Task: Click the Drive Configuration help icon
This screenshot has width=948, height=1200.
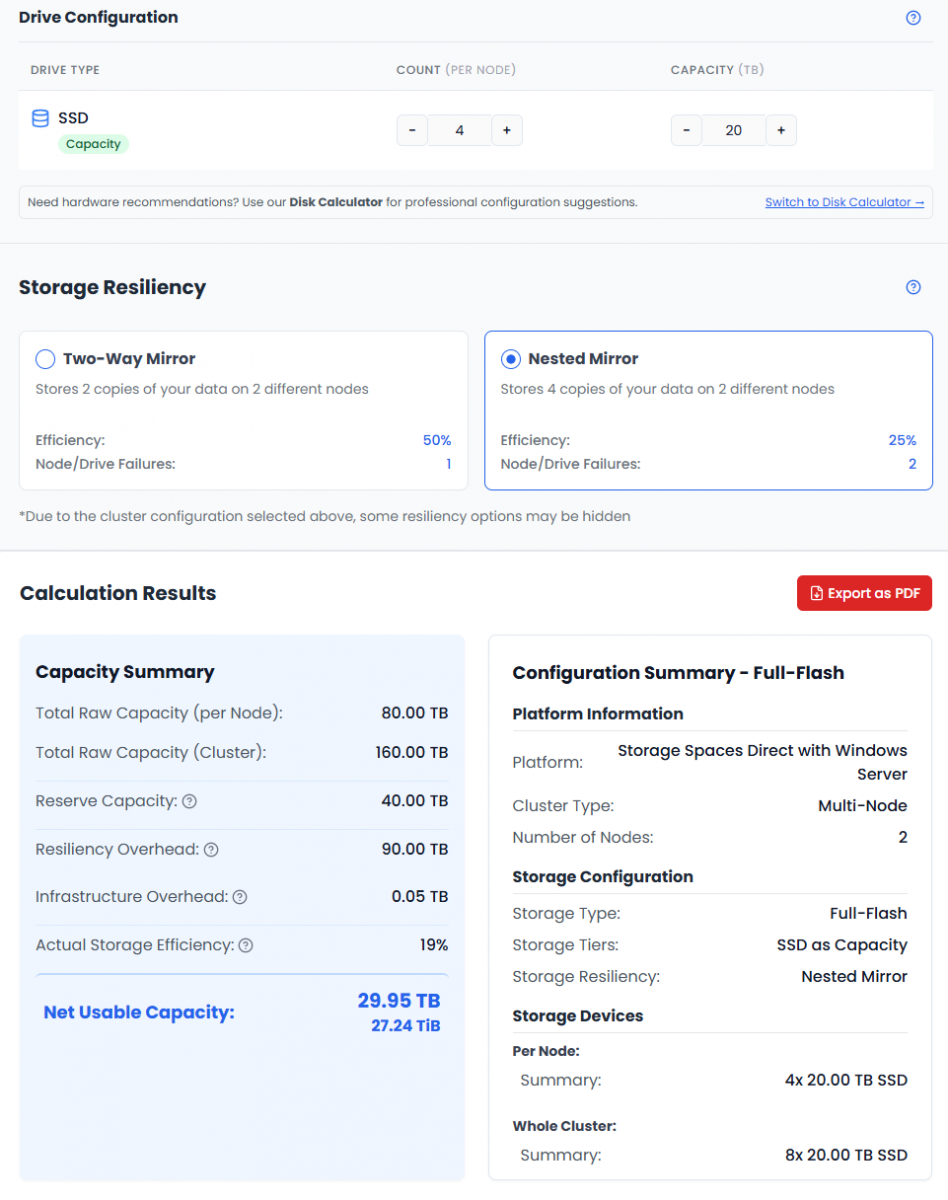Action: point(912,18)
